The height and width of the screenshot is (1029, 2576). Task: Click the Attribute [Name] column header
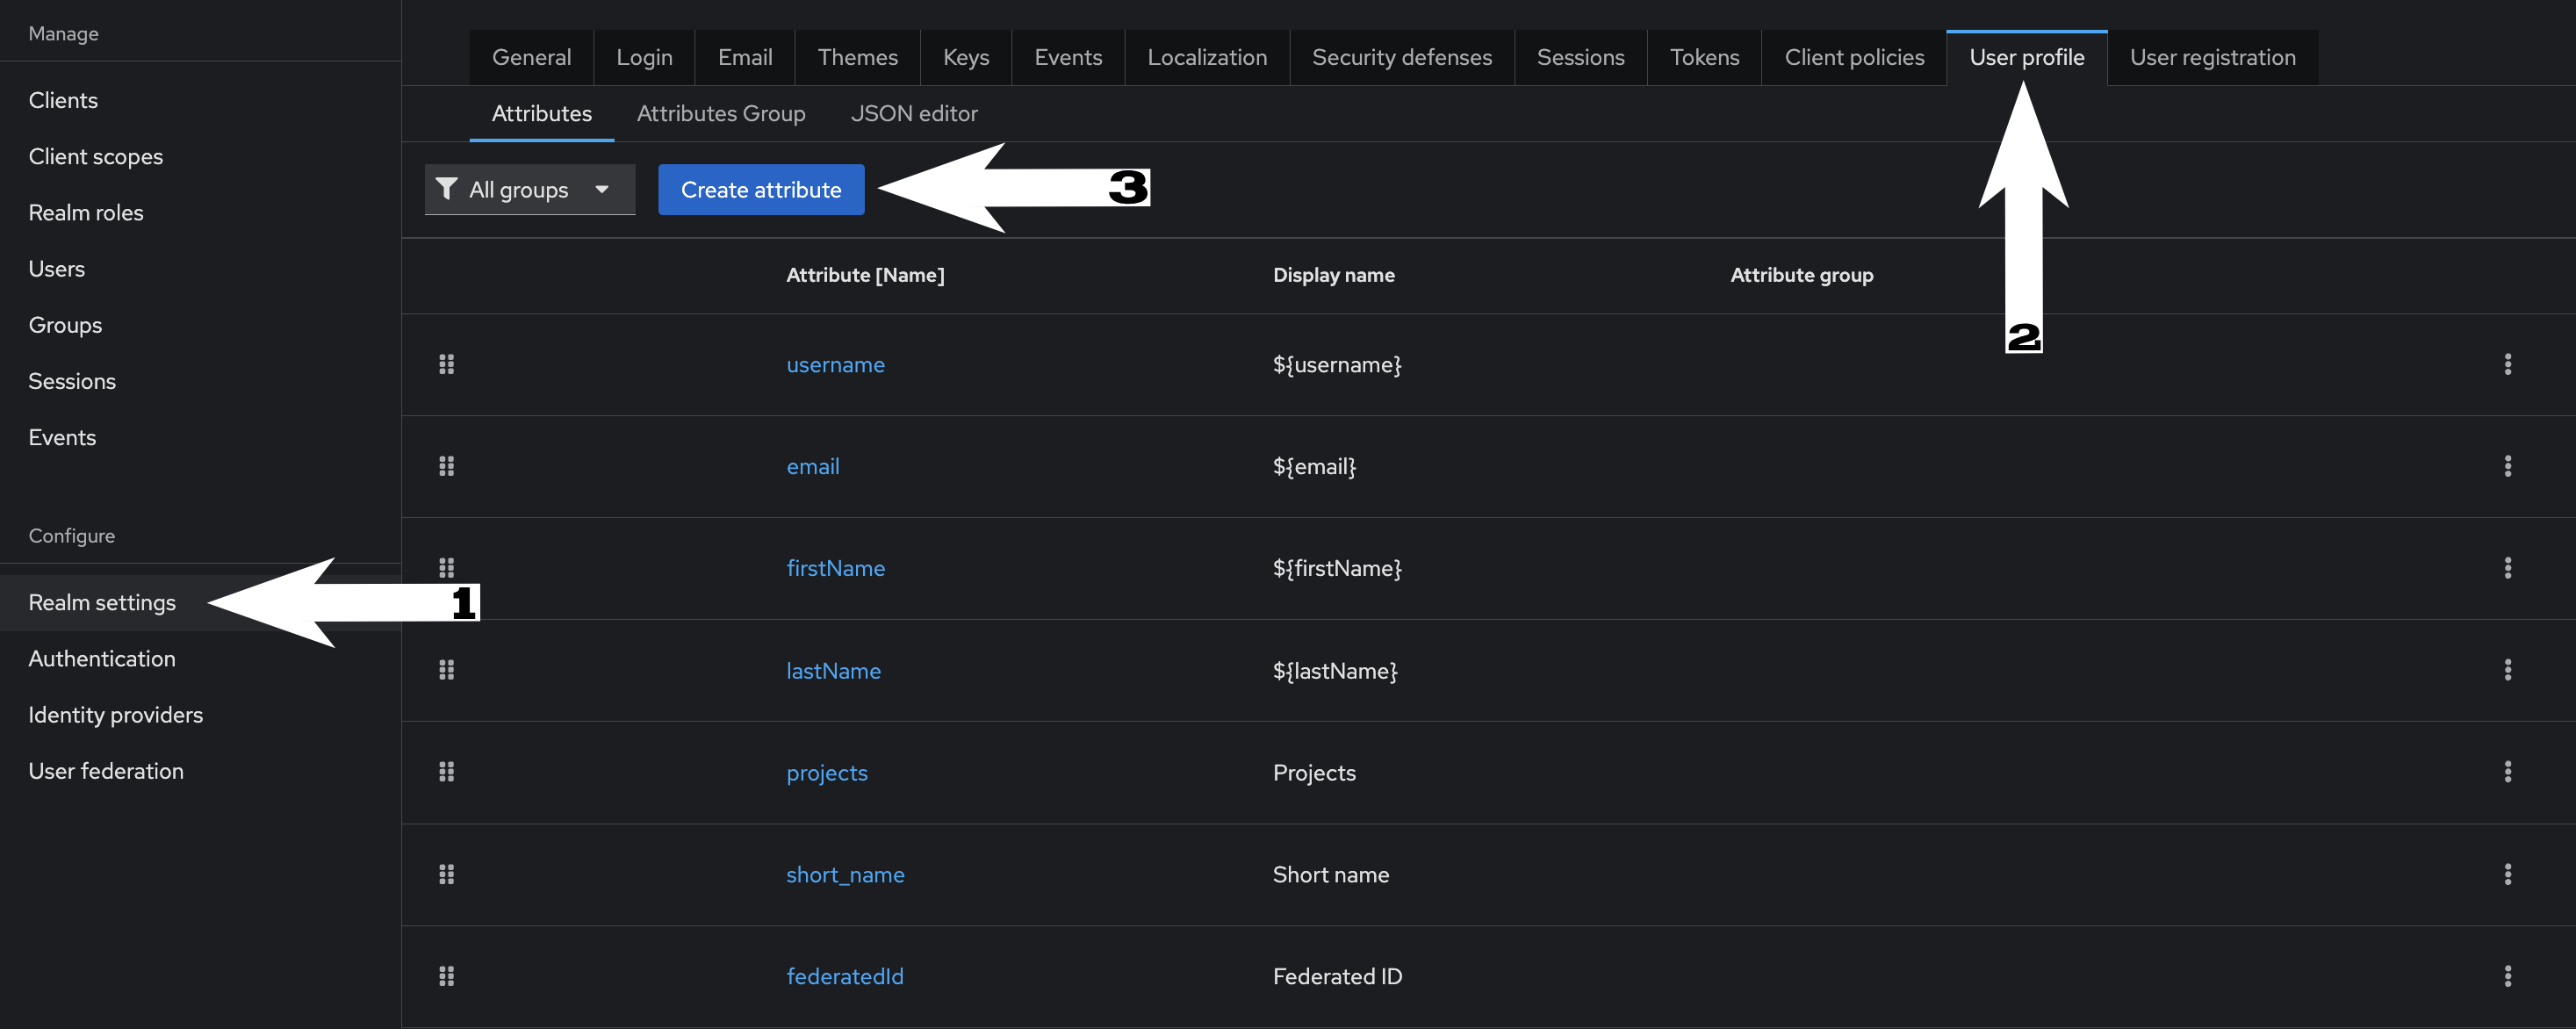[x=865, y=275]
